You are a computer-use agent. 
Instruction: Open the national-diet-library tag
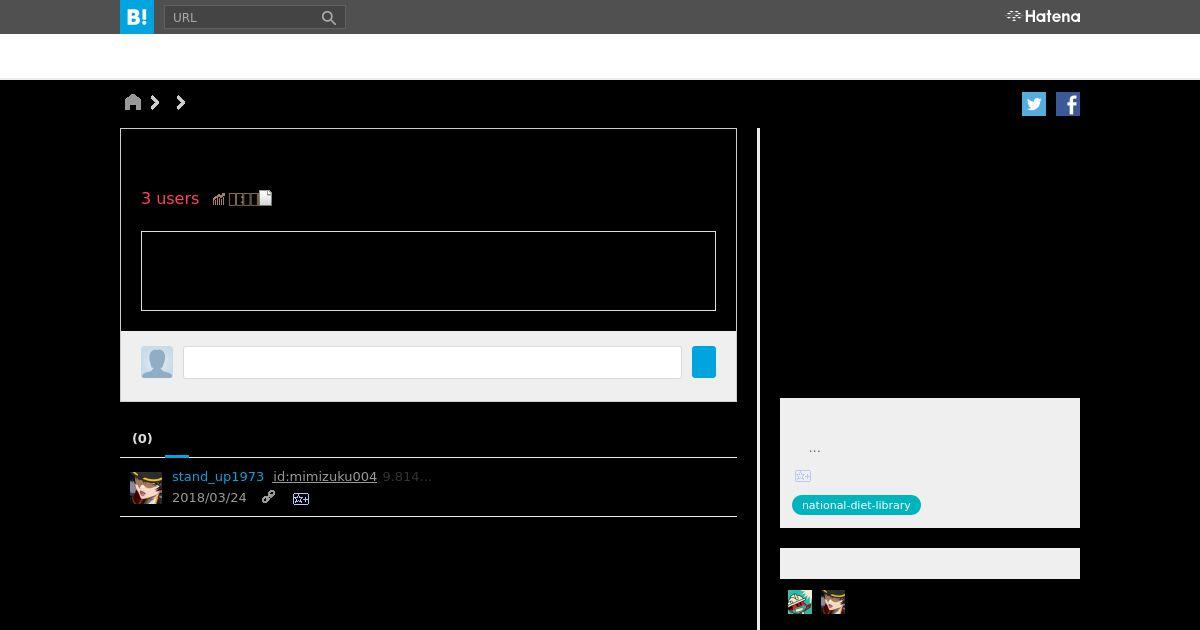pyautogui.click(x=856, y=505)
